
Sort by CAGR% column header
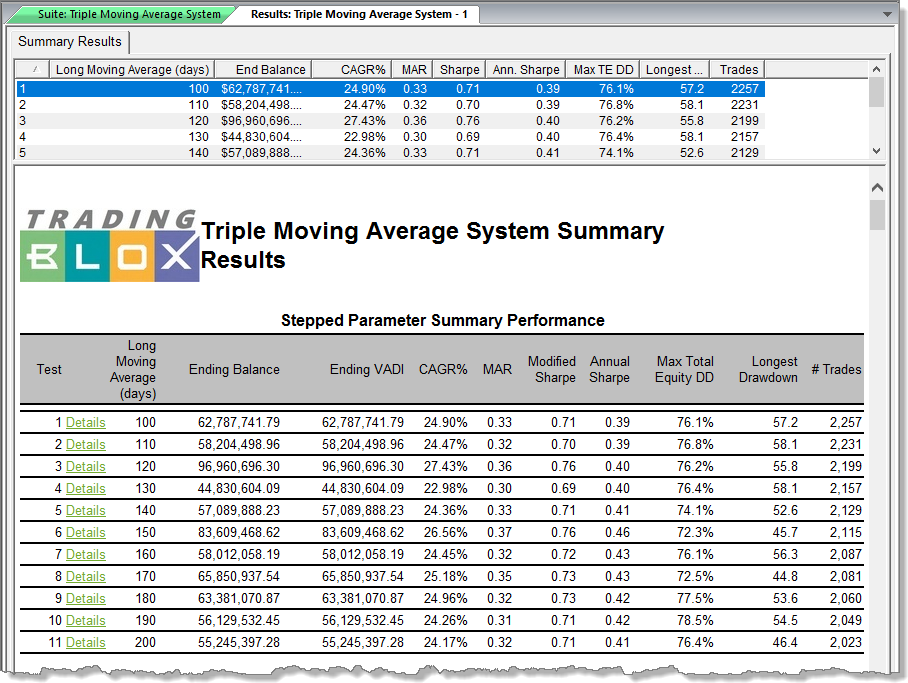pyautogui.click(x=362, y=70)
